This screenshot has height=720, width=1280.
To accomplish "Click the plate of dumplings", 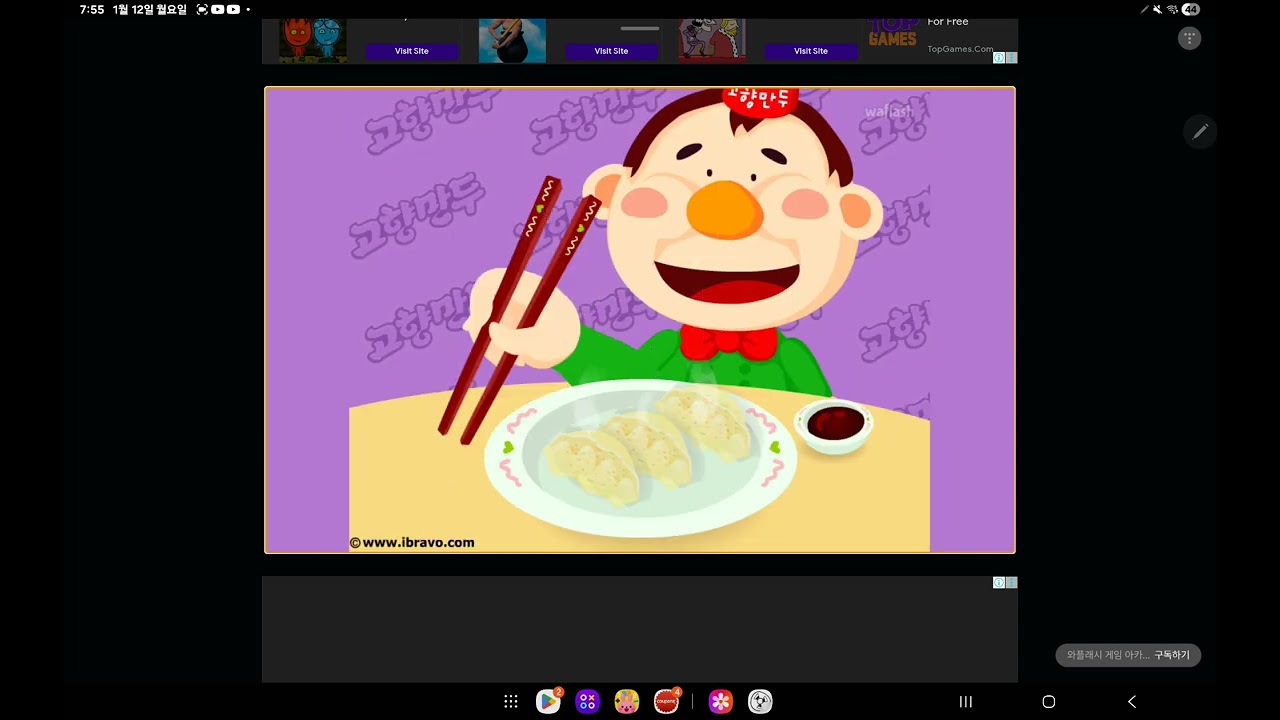I will (640, 458).
